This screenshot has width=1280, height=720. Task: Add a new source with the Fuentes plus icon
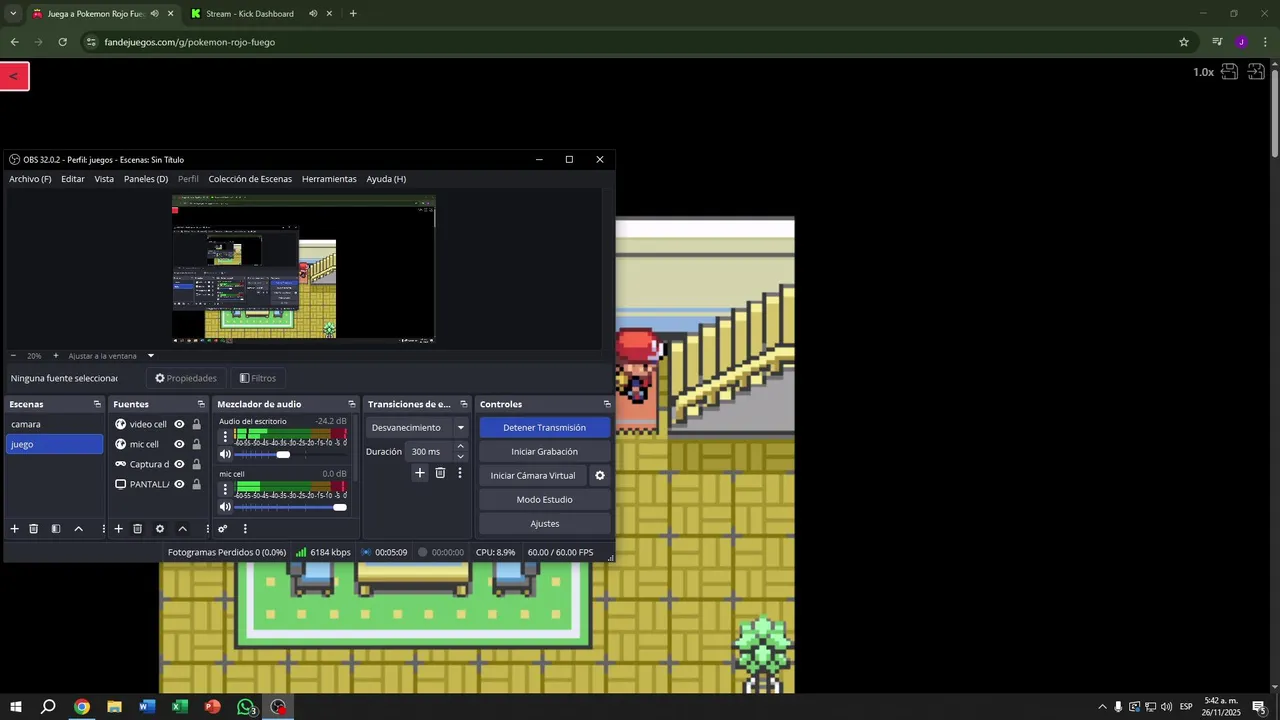118,529
